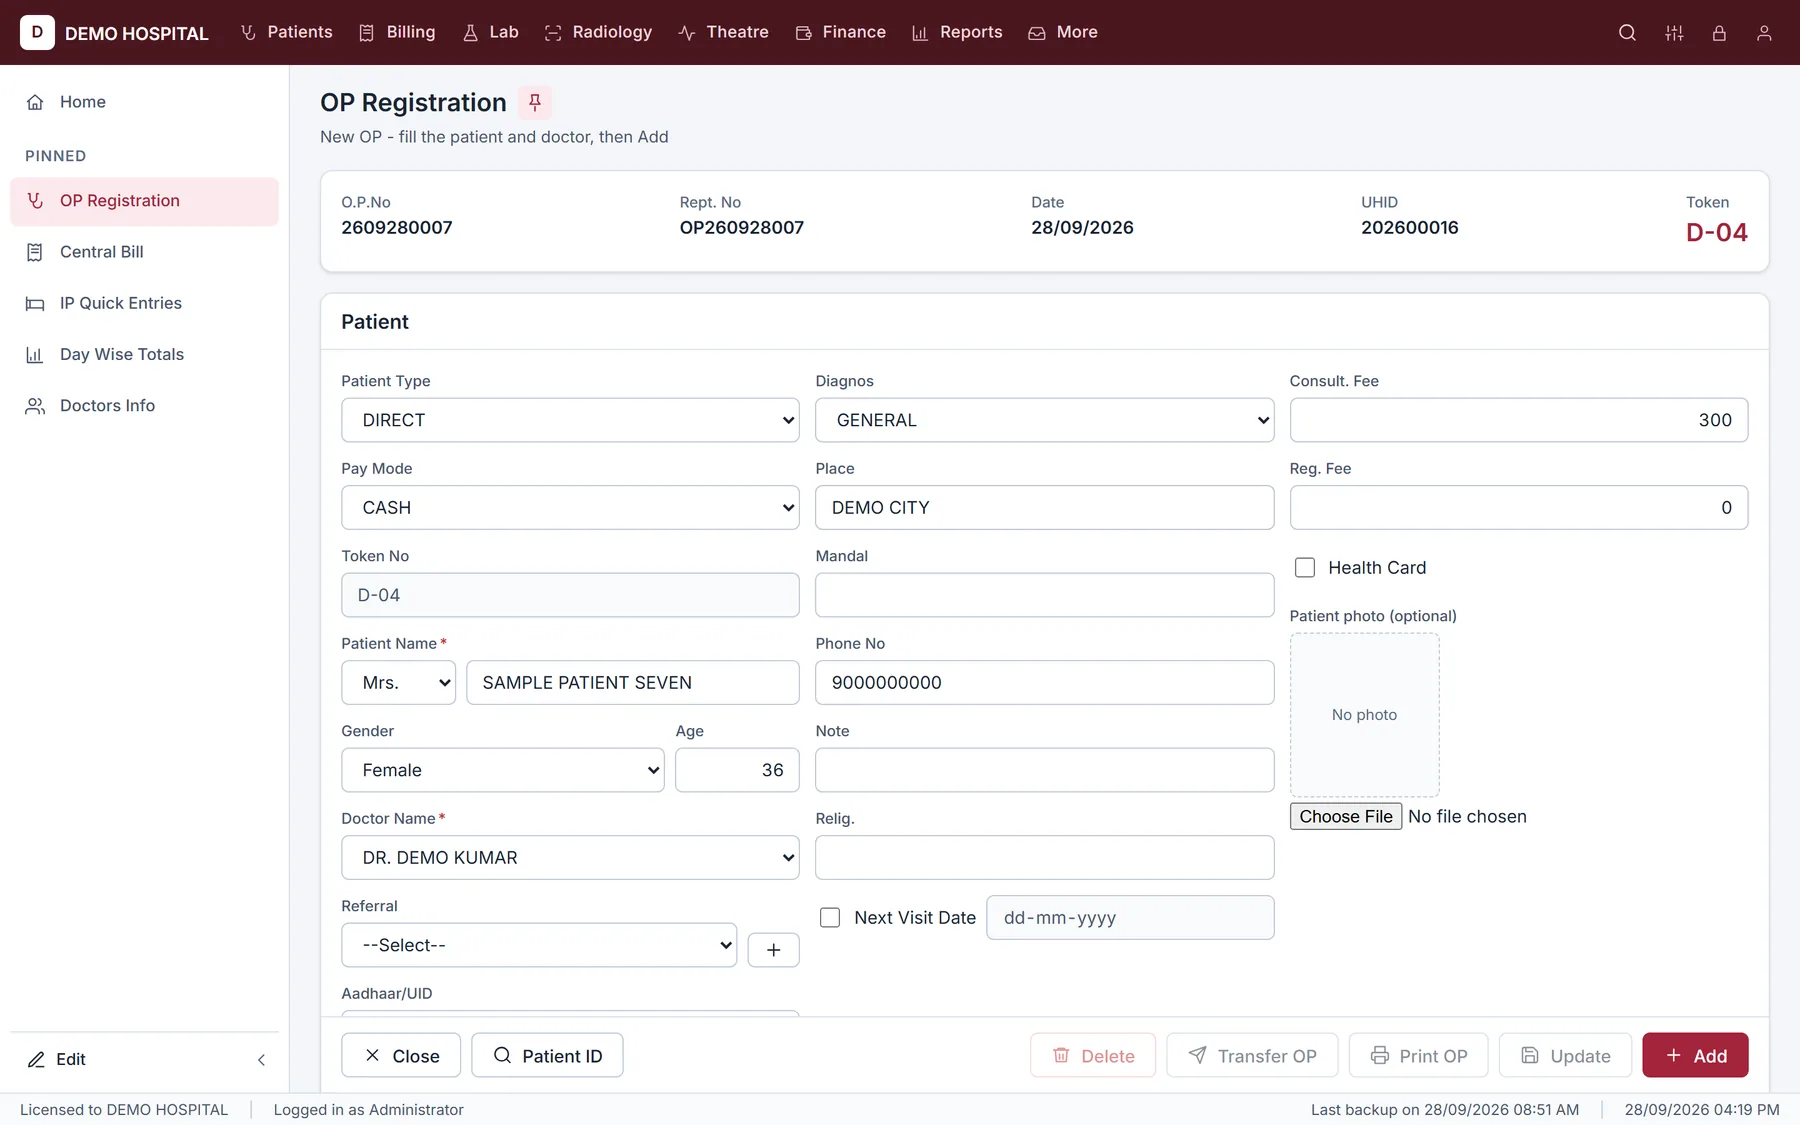Change the Mrs. title dropdown
Image resolution: width=1800 pixels, height=1125 pixels.
click(x=398, y=683)
